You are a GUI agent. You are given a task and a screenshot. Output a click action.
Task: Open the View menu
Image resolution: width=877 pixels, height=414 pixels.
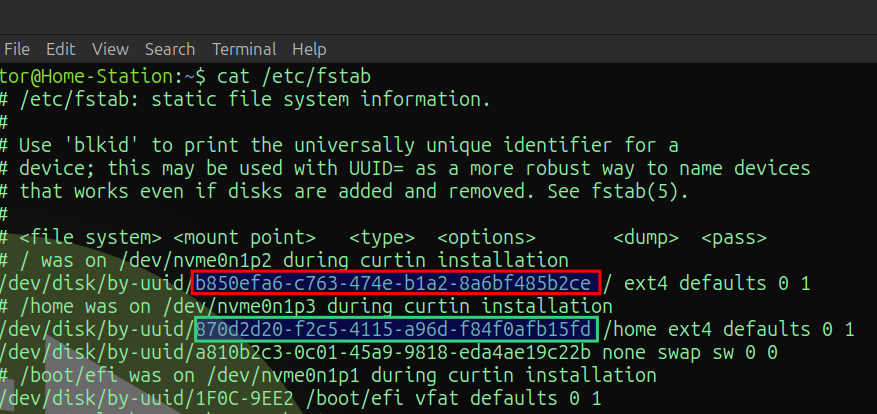110,49
